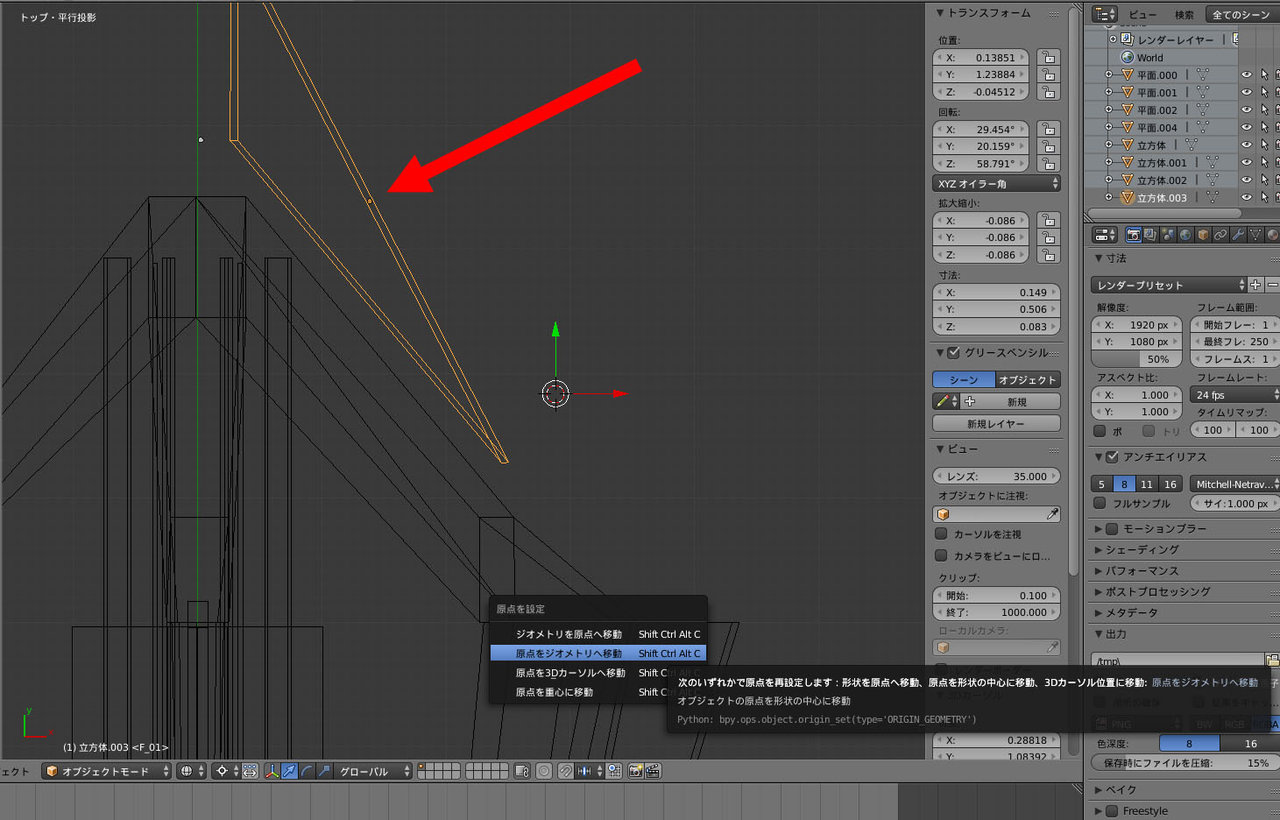The width and height of the screenshot is (1280, 820).
Task: Click the Grease Pencil data pencil icon
Action: click(x=941, y=401)
